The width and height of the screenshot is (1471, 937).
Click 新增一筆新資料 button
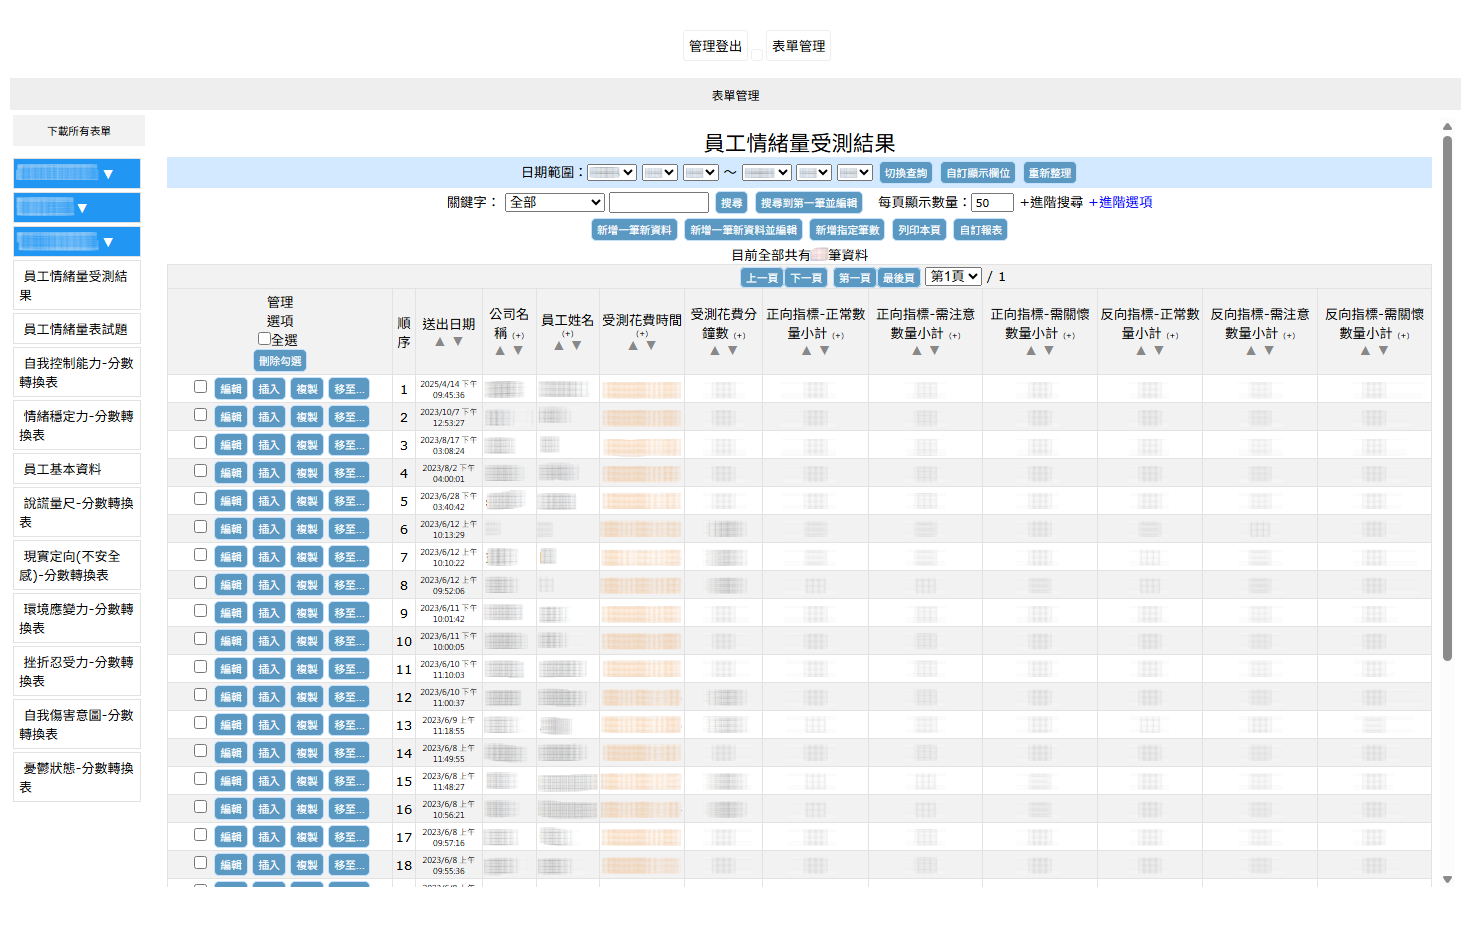635,230
